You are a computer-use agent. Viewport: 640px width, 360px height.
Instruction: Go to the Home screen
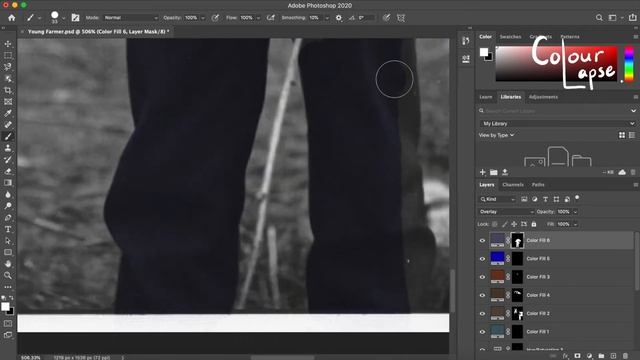pyautogui.click(x=11, y=18)
